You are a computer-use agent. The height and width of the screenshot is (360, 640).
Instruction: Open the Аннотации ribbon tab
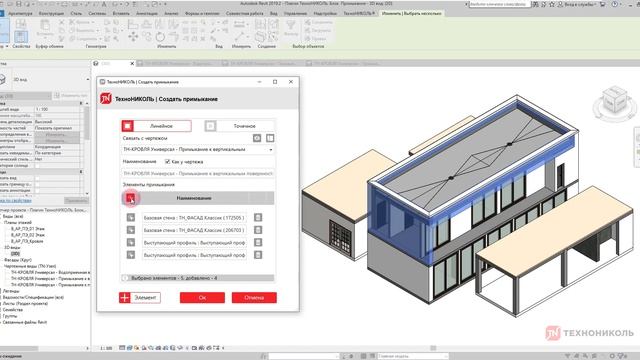pyautogui.click(x=147, y=13)
